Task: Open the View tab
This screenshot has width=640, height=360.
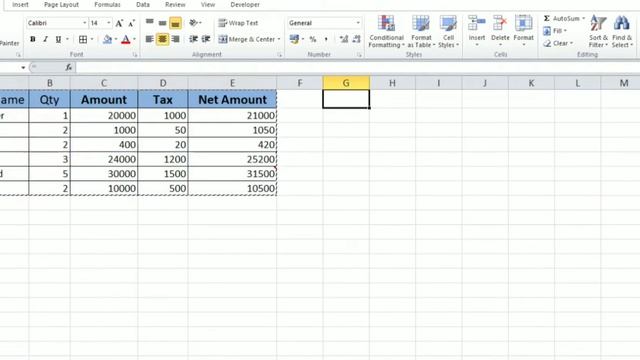Action: click(208, 5)
